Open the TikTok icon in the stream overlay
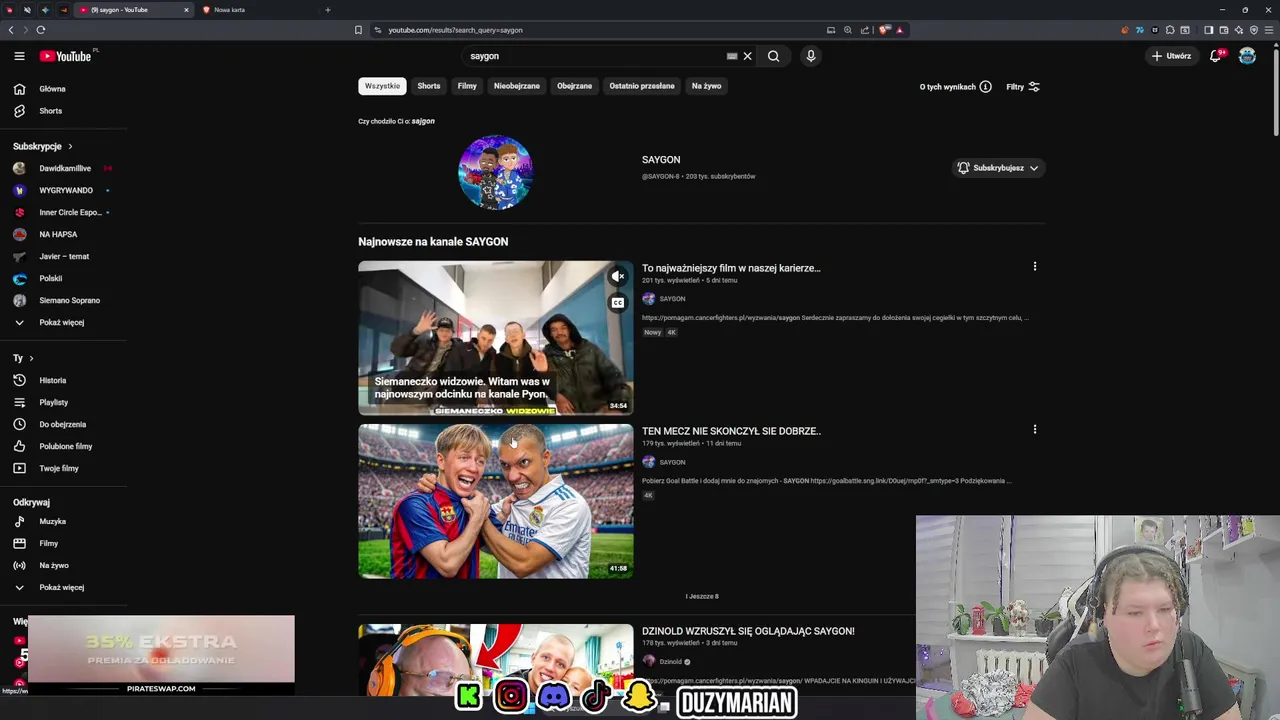1280x720 pixels. coord(597,696)
